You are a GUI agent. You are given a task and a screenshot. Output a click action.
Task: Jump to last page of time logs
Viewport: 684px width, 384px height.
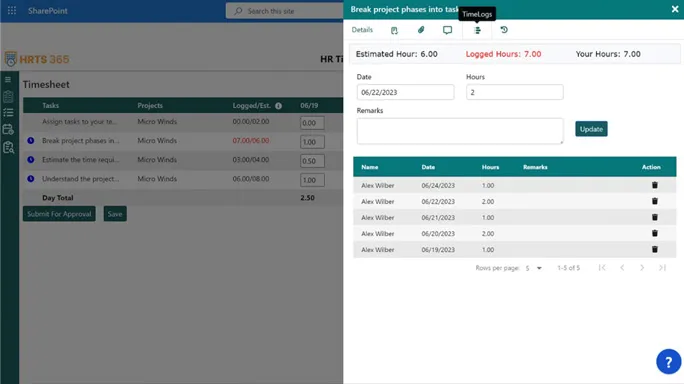(x=662, y=267)
